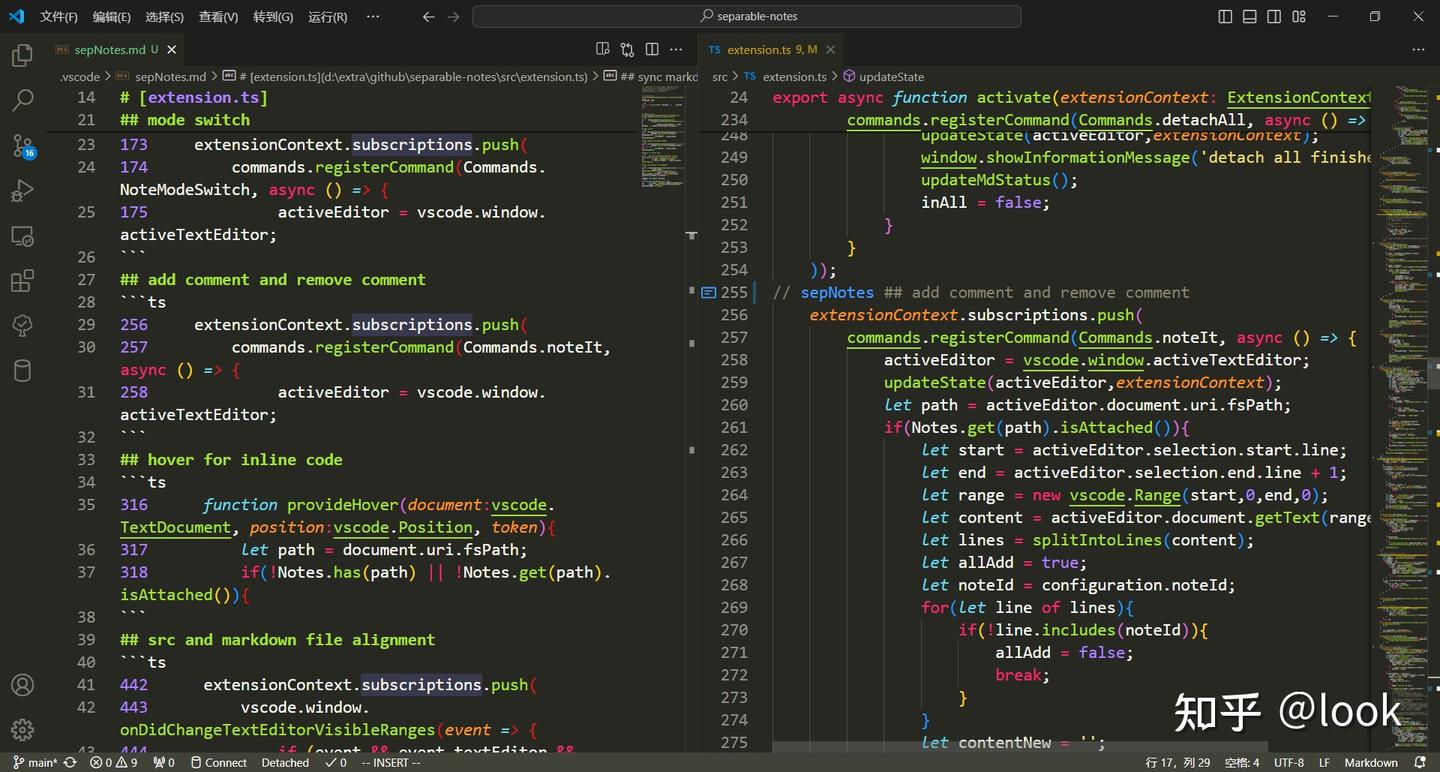Screen dimensions: 1440x772
Task: Switch to the extension.ts tab
Action: (760, 49)
